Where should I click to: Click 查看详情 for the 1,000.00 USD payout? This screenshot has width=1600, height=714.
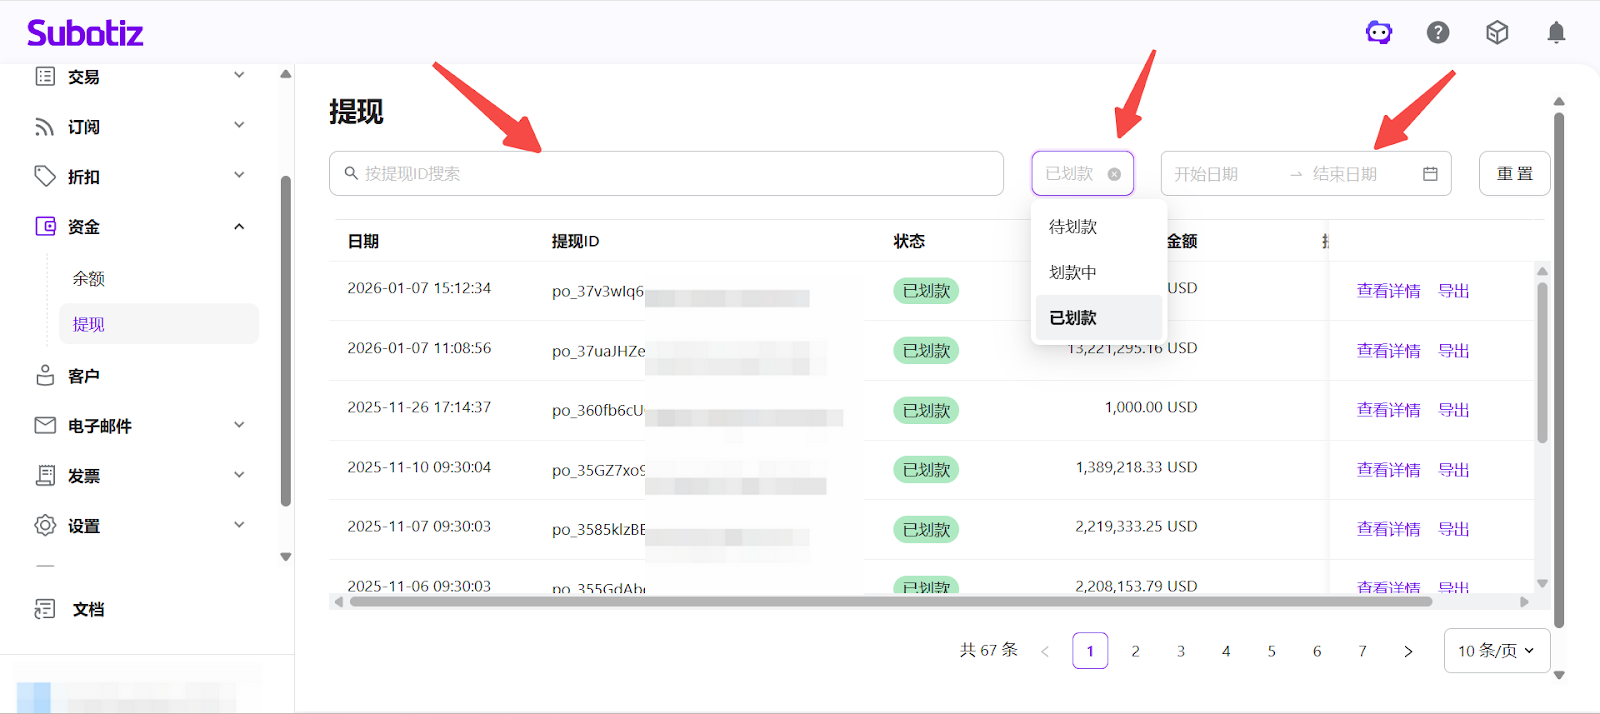pos(1388,410)
